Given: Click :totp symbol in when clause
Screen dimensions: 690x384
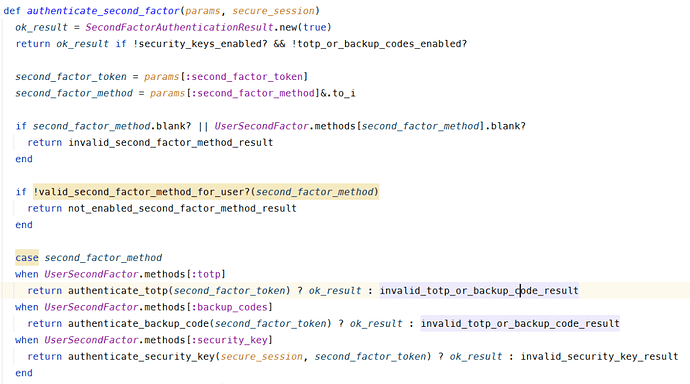Looking at the screenshot, I should [x=206, y=274].
